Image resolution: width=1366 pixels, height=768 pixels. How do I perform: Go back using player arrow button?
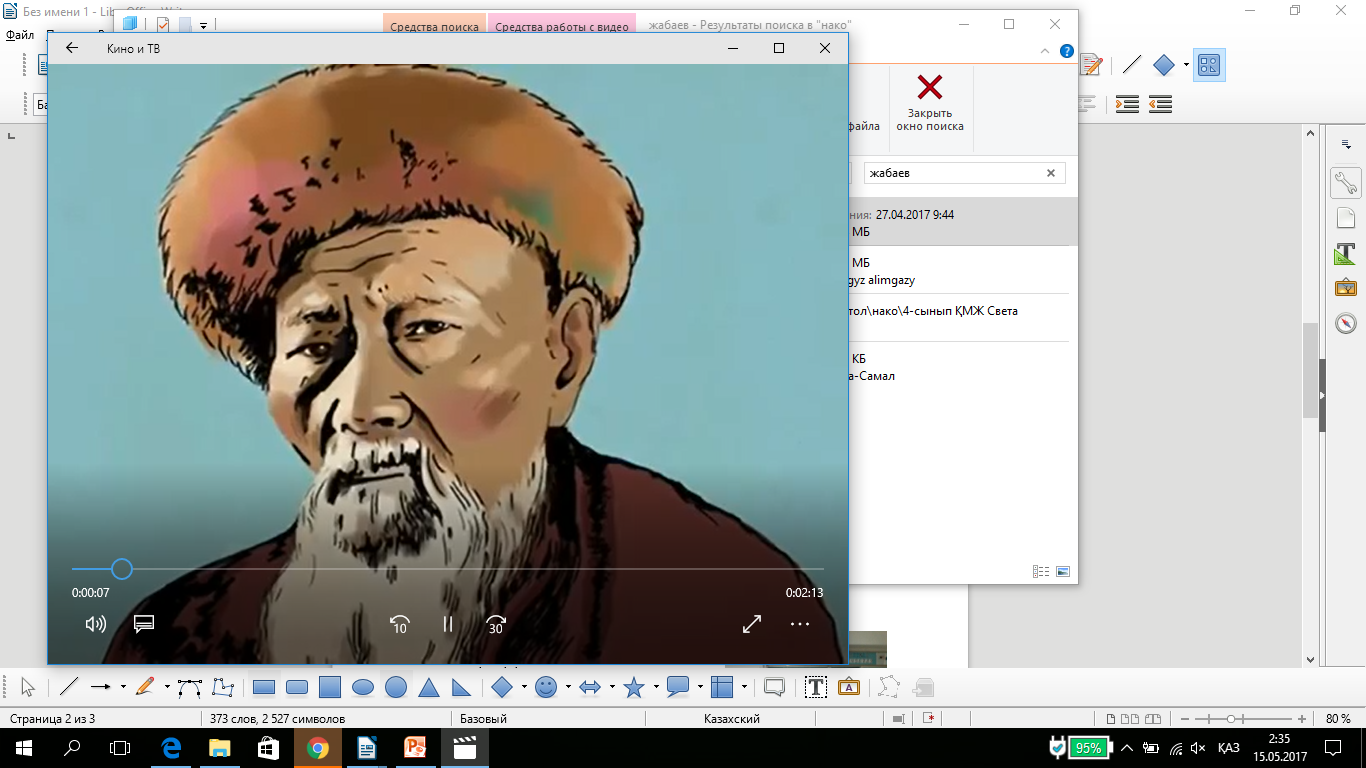[72, 48]
